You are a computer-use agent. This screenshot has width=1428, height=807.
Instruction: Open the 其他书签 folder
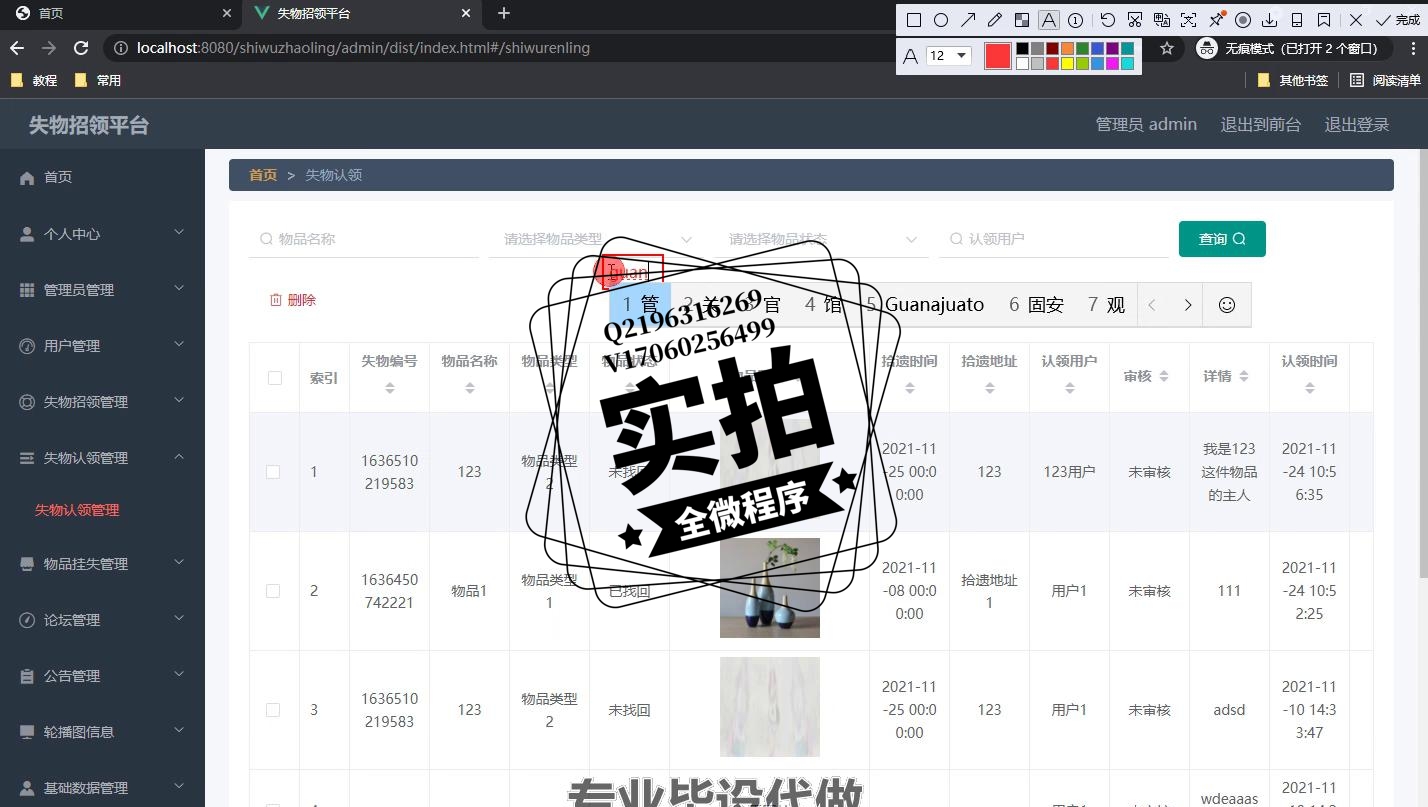(1293, 80)
